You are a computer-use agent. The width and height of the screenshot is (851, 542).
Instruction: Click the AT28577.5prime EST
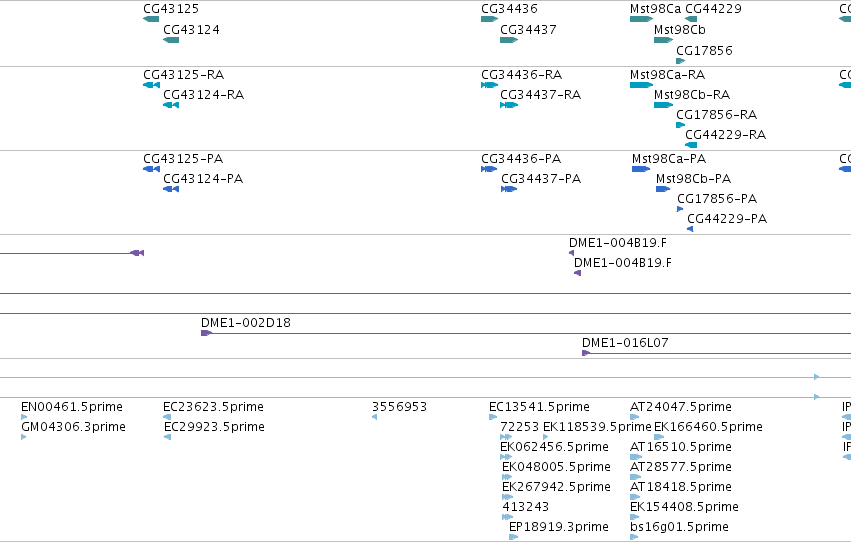635,477
